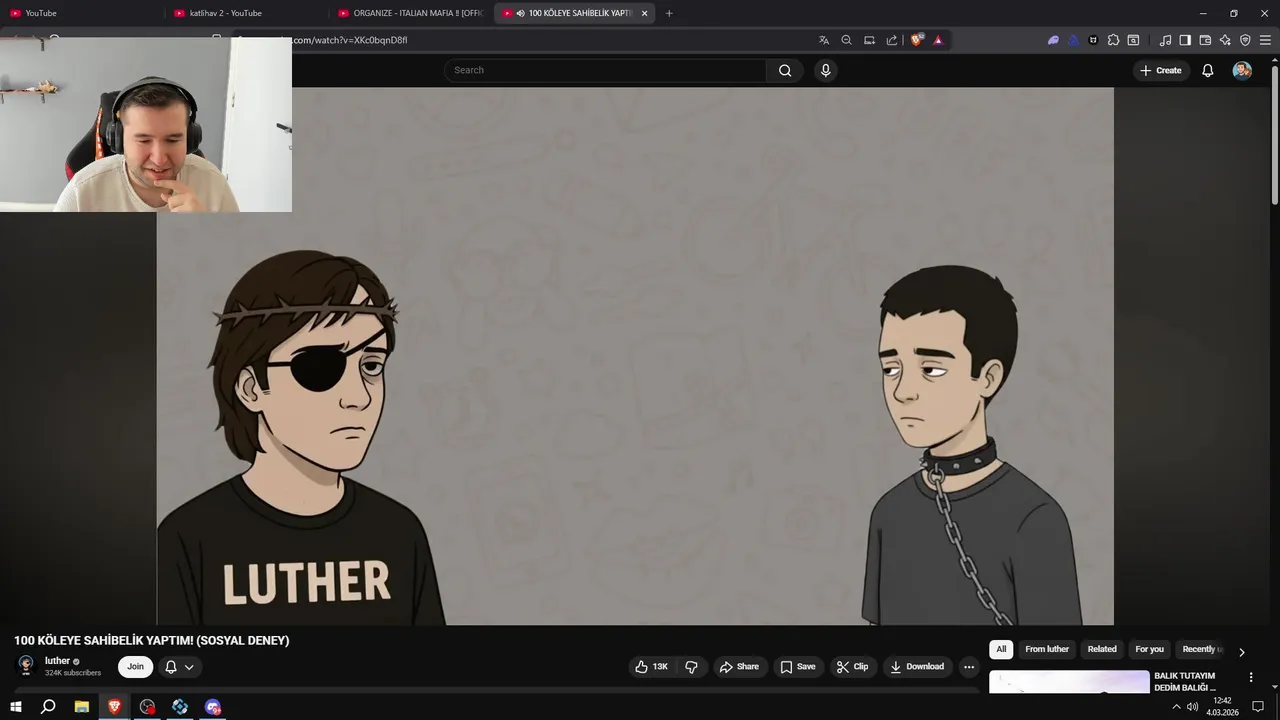The image size is (1280, 720).
Task: Show more filter chips with right arrow
Action: 1242,652
